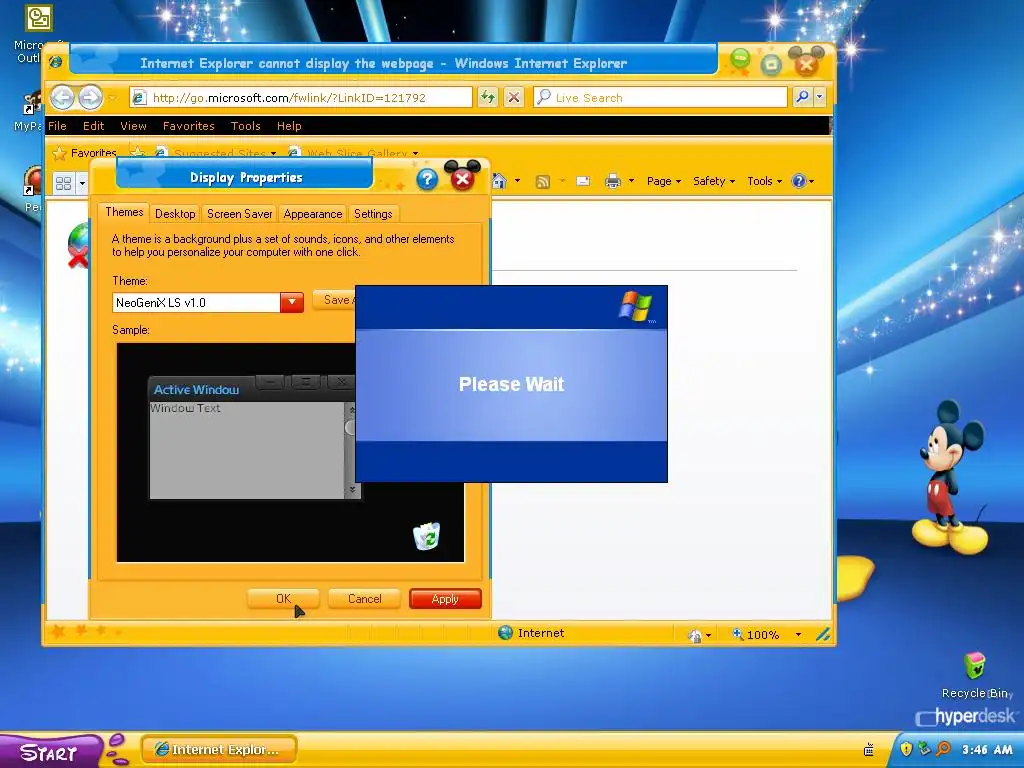This screenshot has width=1024, height=768.
Task: Switch to the Settings tab
Action: coord(373,214)
